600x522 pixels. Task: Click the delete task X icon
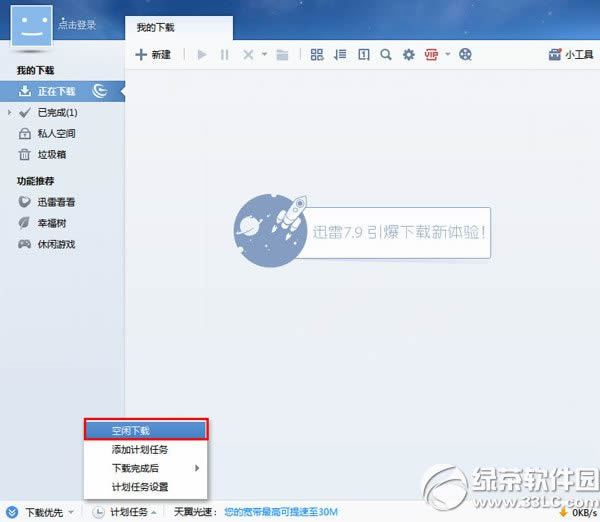pos(248,55)
